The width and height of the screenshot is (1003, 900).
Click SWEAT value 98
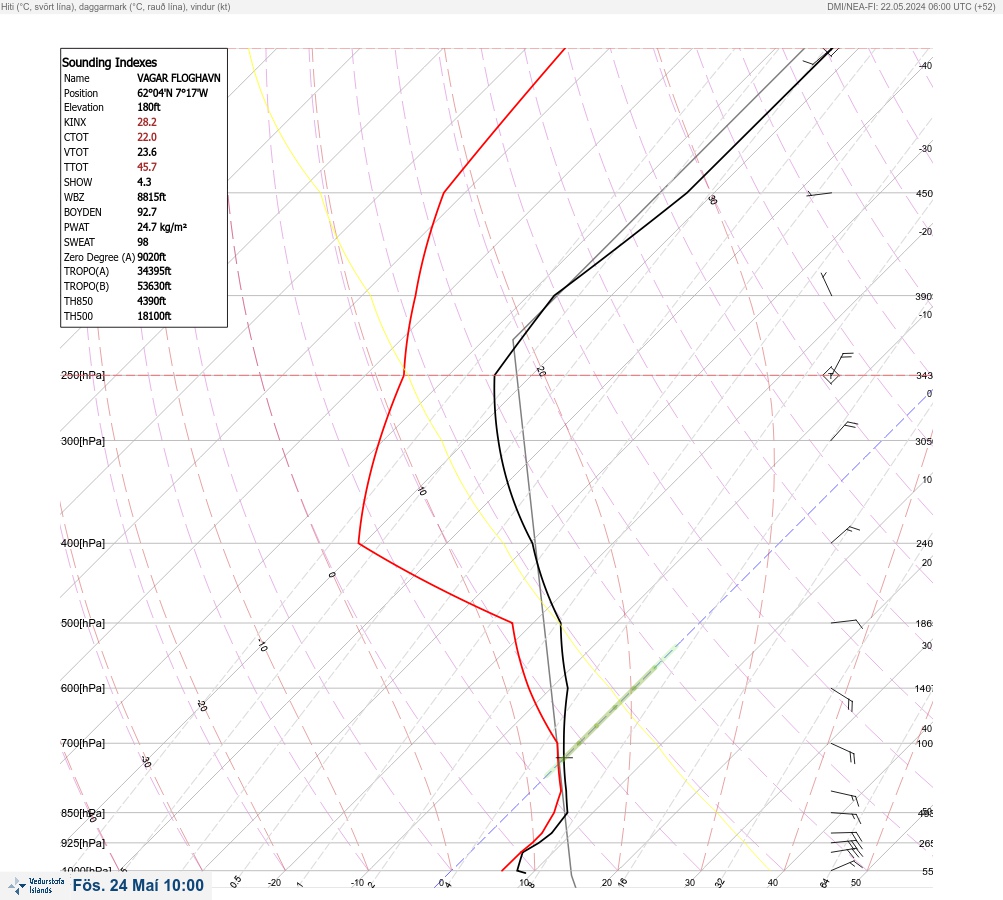point(143,242)
